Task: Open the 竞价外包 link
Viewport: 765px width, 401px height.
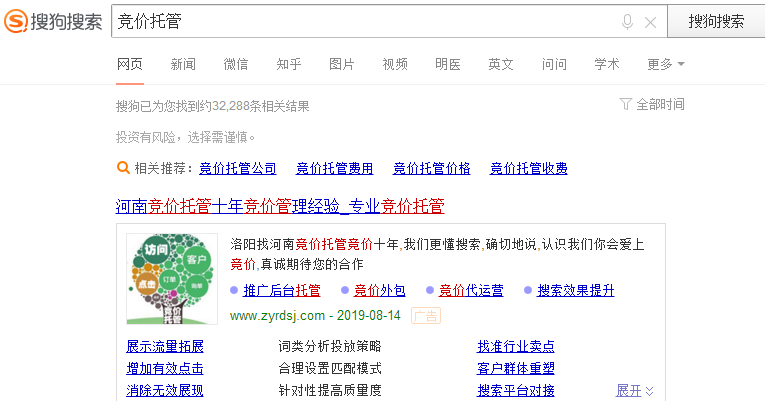Action: click(380, 290)
